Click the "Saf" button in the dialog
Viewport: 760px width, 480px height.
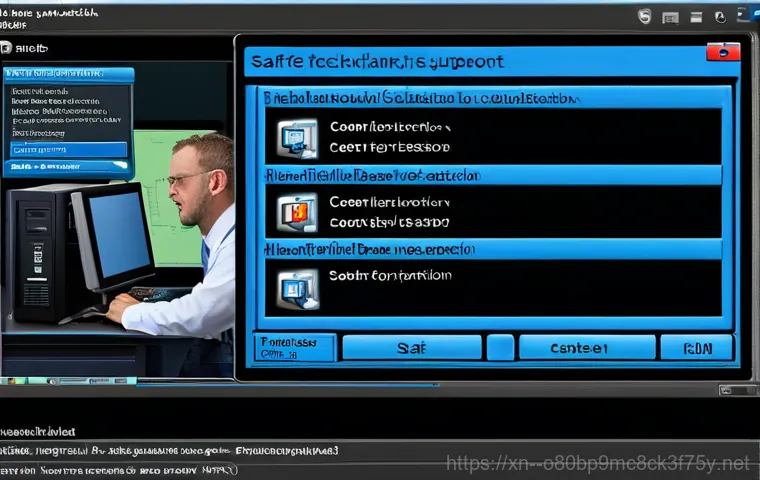click(413, 348)
